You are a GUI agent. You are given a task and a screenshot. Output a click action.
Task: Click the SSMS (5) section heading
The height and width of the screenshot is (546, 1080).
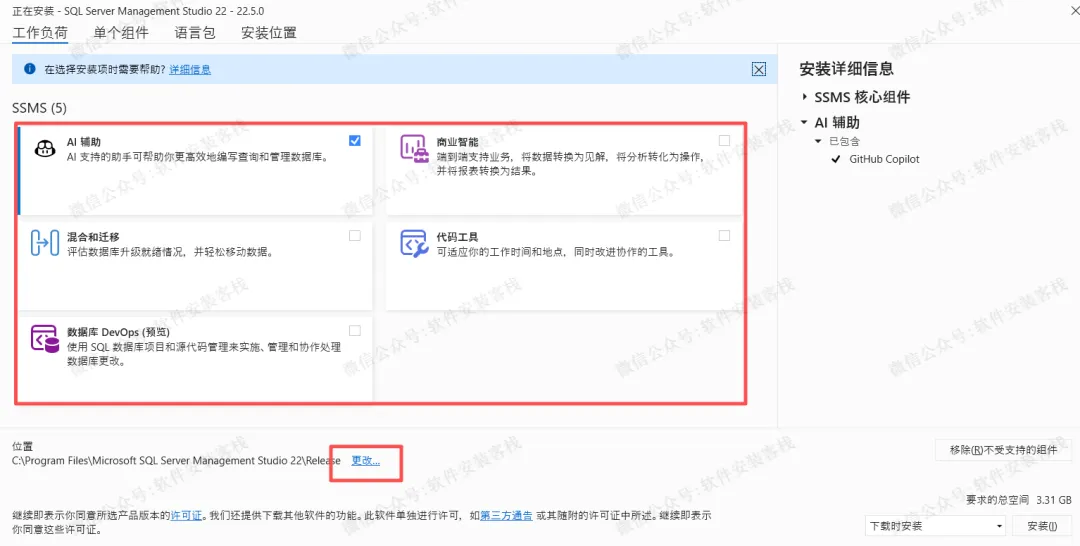39,108
